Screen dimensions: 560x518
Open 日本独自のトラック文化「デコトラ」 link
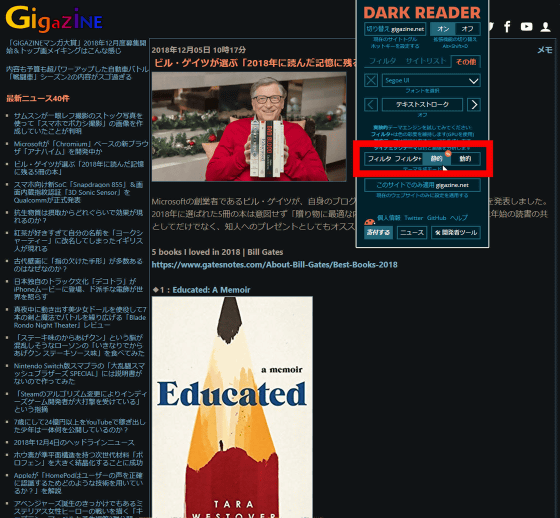click(x=78, y=289)
